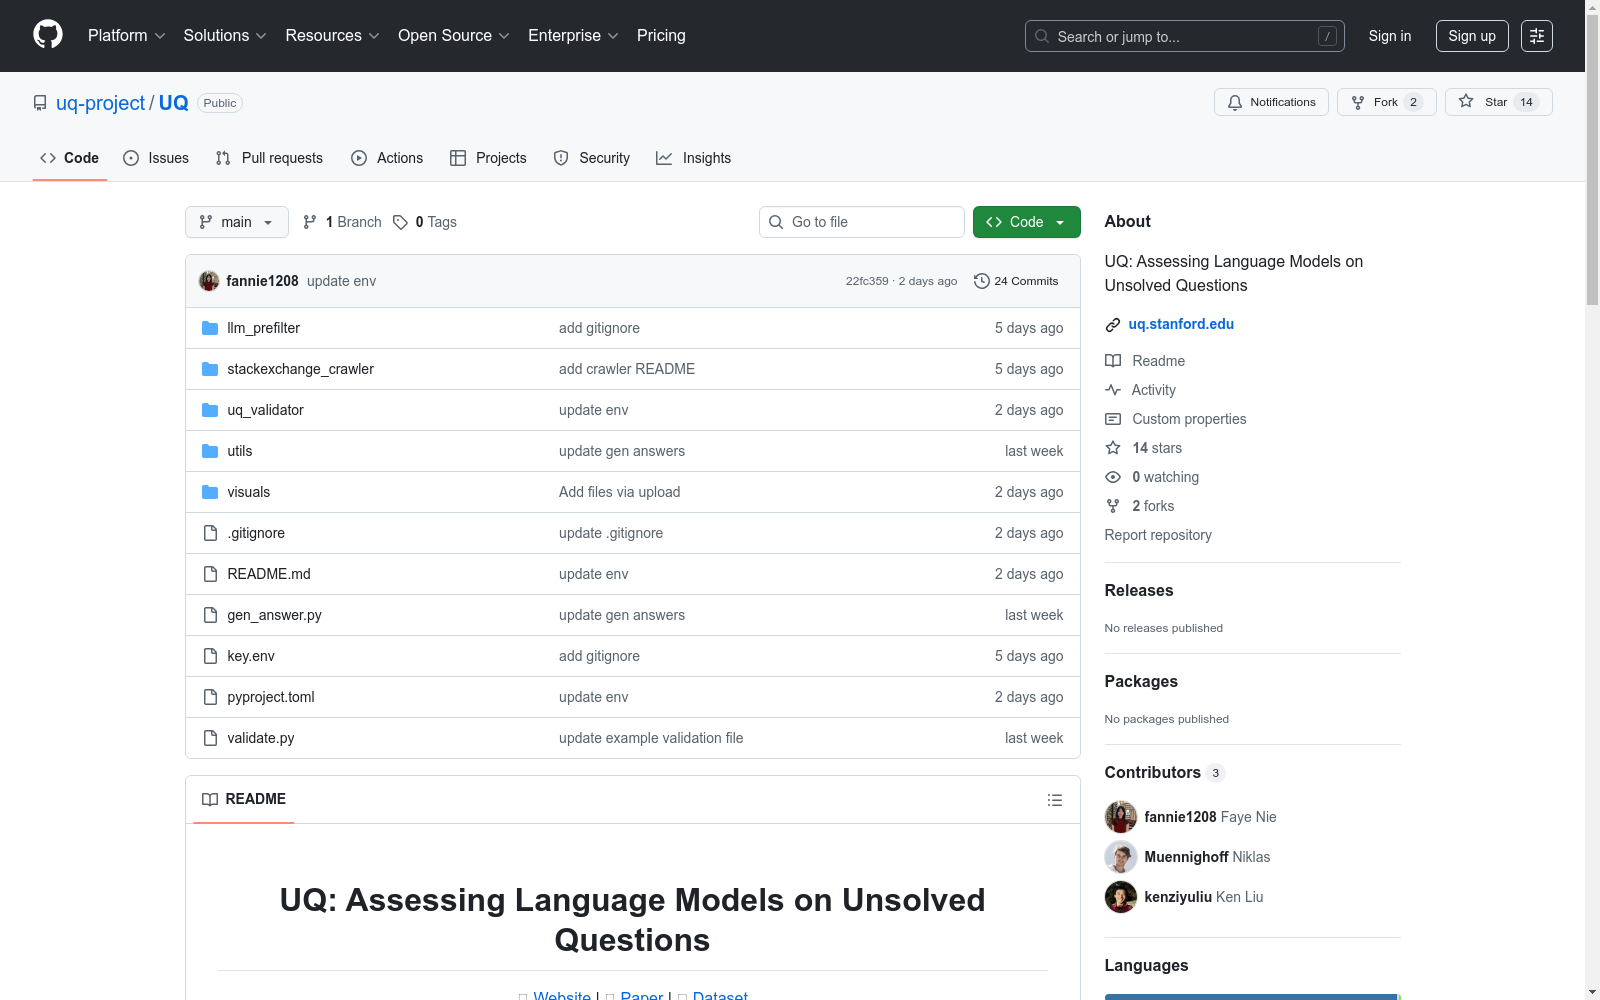
Task: Click the file icon for pyproject.toml
Action: [210, 697]
